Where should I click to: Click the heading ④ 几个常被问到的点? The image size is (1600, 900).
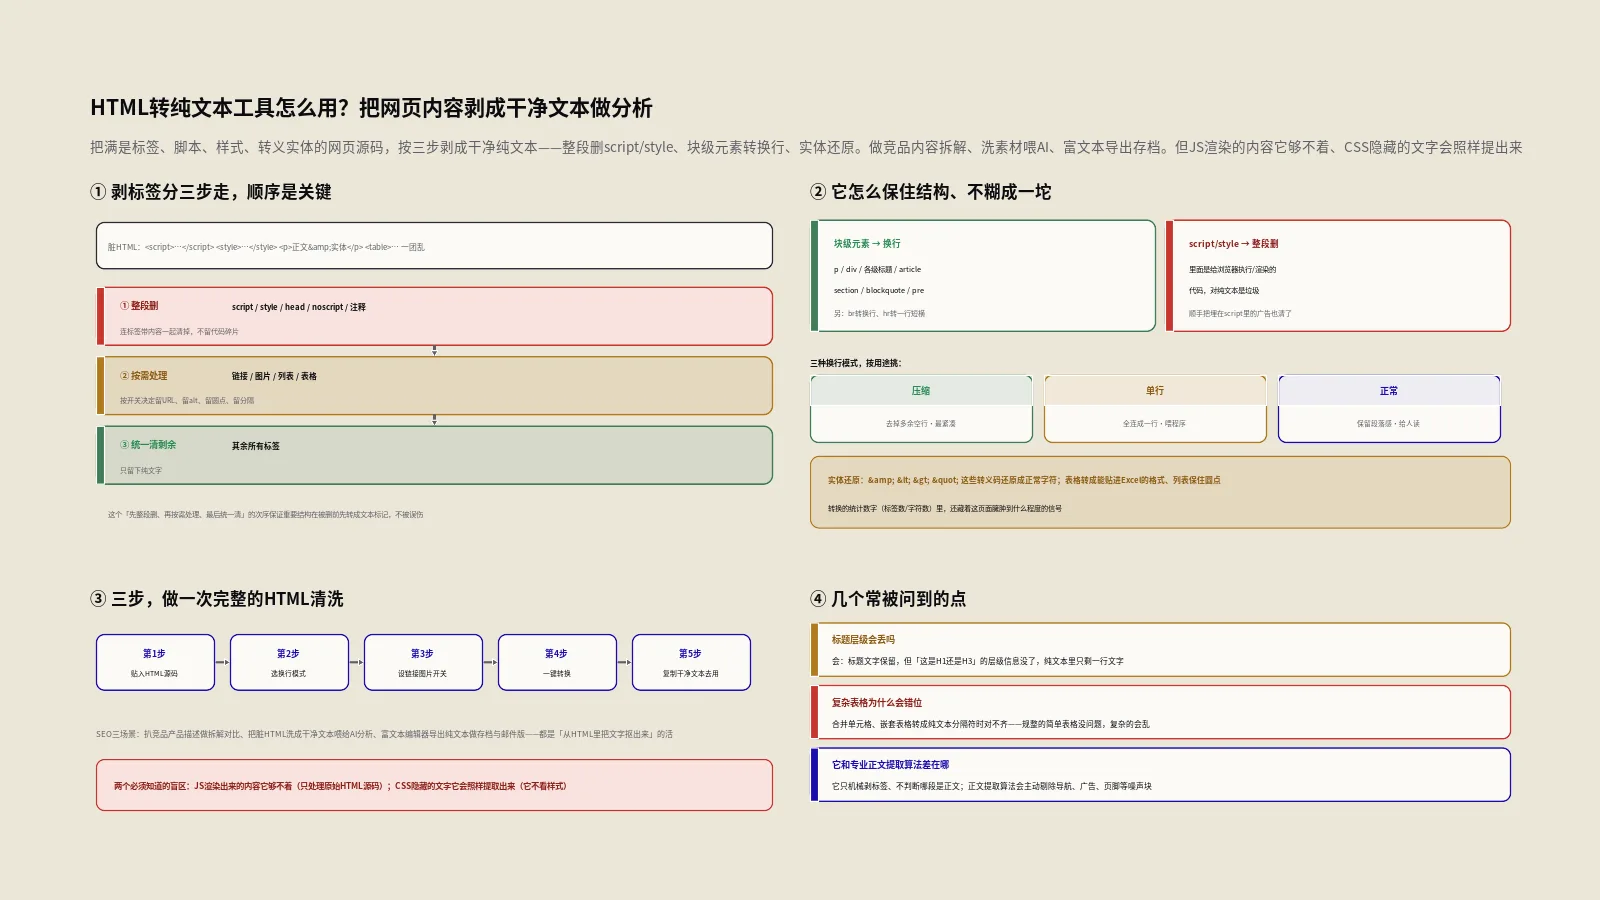point(888,599)
